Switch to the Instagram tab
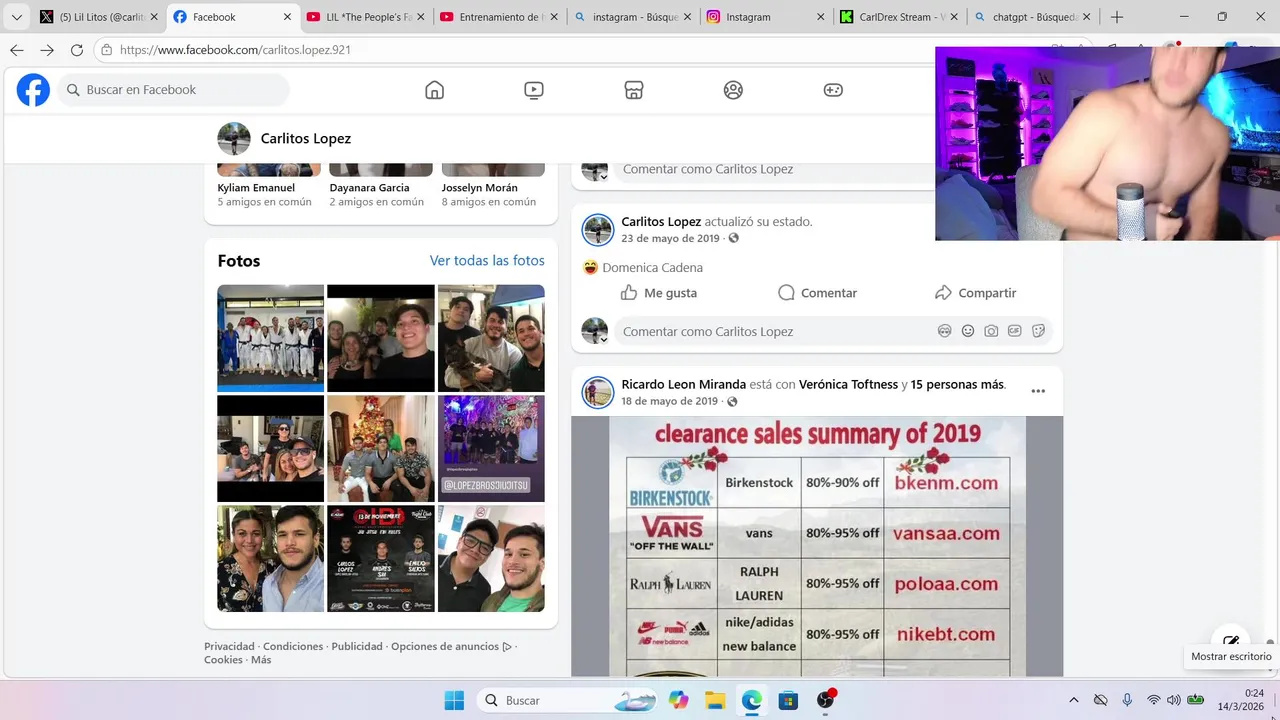The height and width of the screenshot is (720, 1280). pyautogui.click(x=765, y=17)
